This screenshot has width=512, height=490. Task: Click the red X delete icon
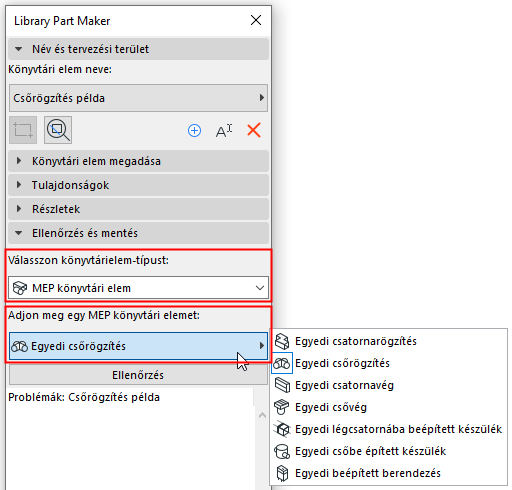click(254, 130)
